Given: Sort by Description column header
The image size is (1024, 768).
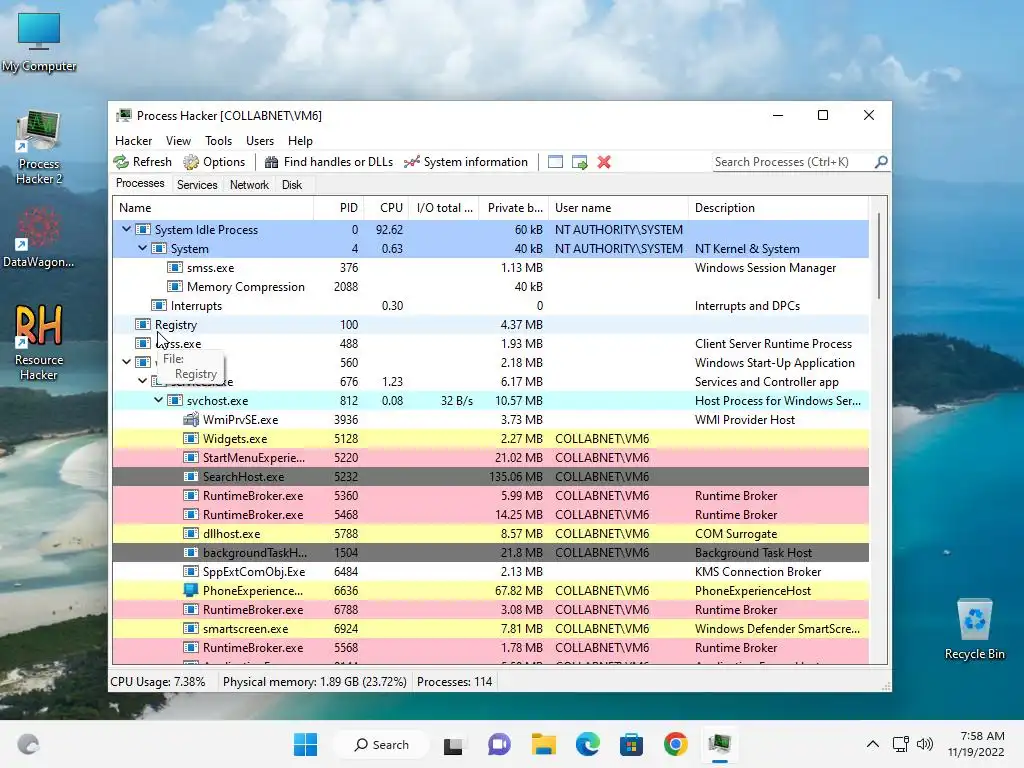Looking at the screenshot, I should [778, 208].
